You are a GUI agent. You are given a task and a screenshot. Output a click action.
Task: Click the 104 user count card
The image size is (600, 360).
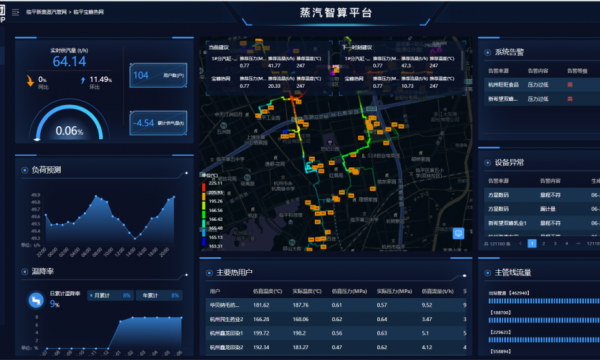pyautogui.click(x=158, y=75)
